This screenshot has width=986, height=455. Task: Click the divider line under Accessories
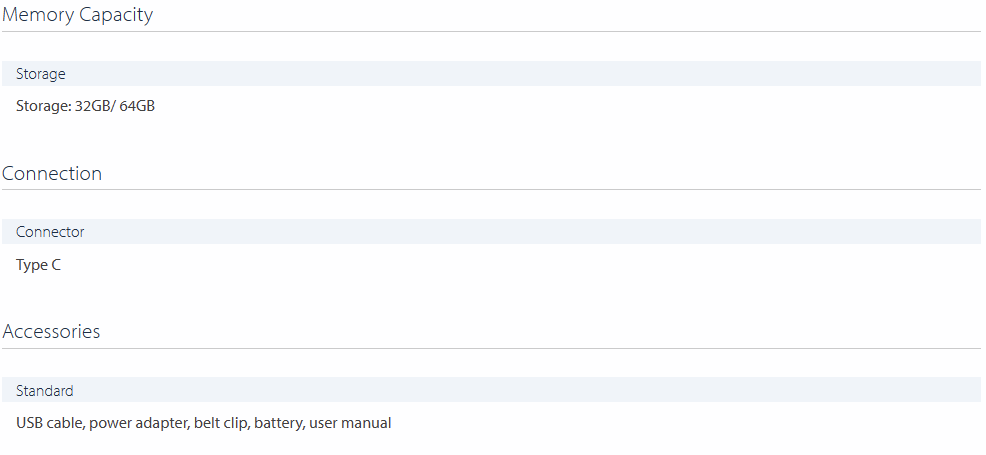491,348
